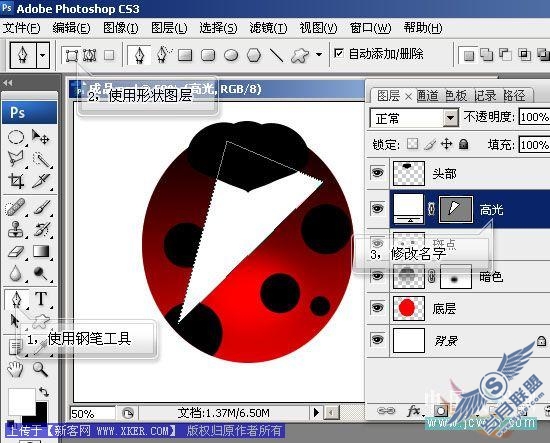550x443 pixels.
Task: Open the tool preset picker arrow
Action: tap(42, 55)
